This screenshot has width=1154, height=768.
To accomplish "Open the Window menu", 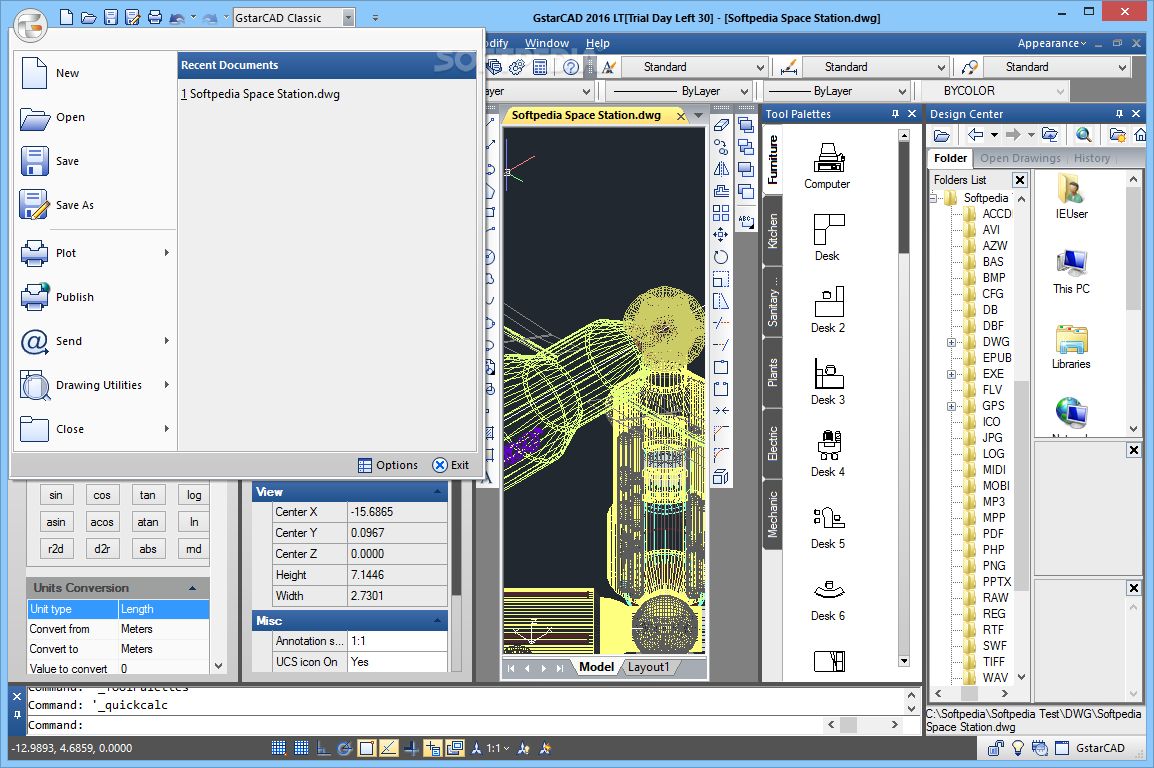I will (x=547, y=43).
